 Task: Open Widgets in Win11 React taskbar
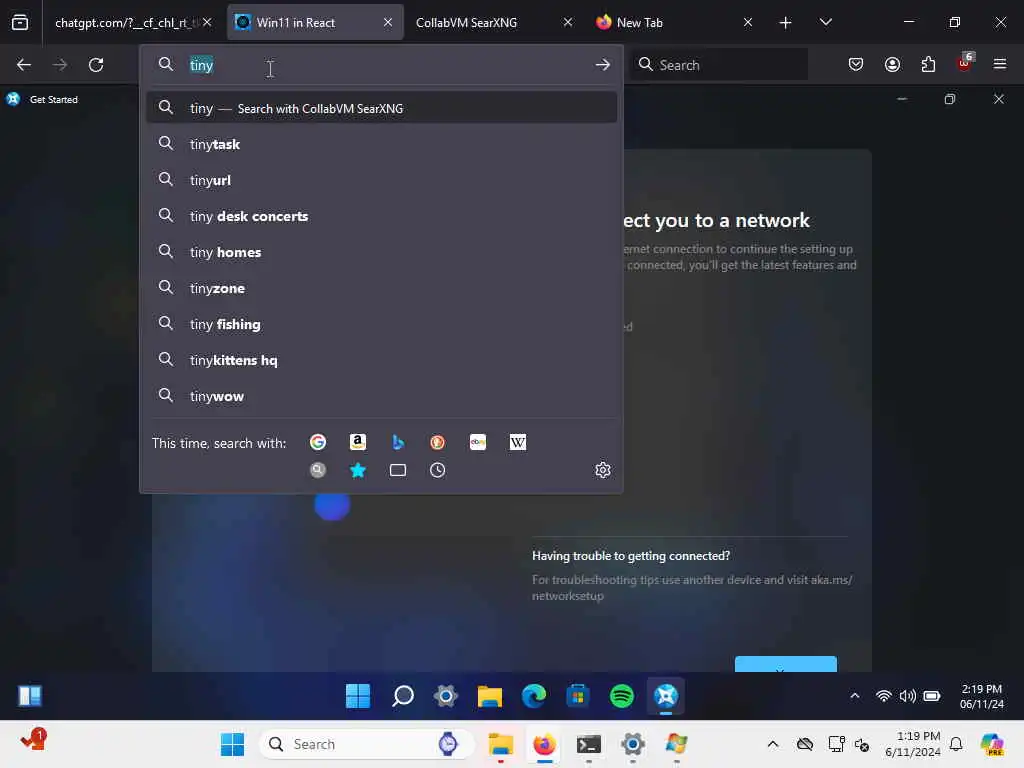[29, 696]
